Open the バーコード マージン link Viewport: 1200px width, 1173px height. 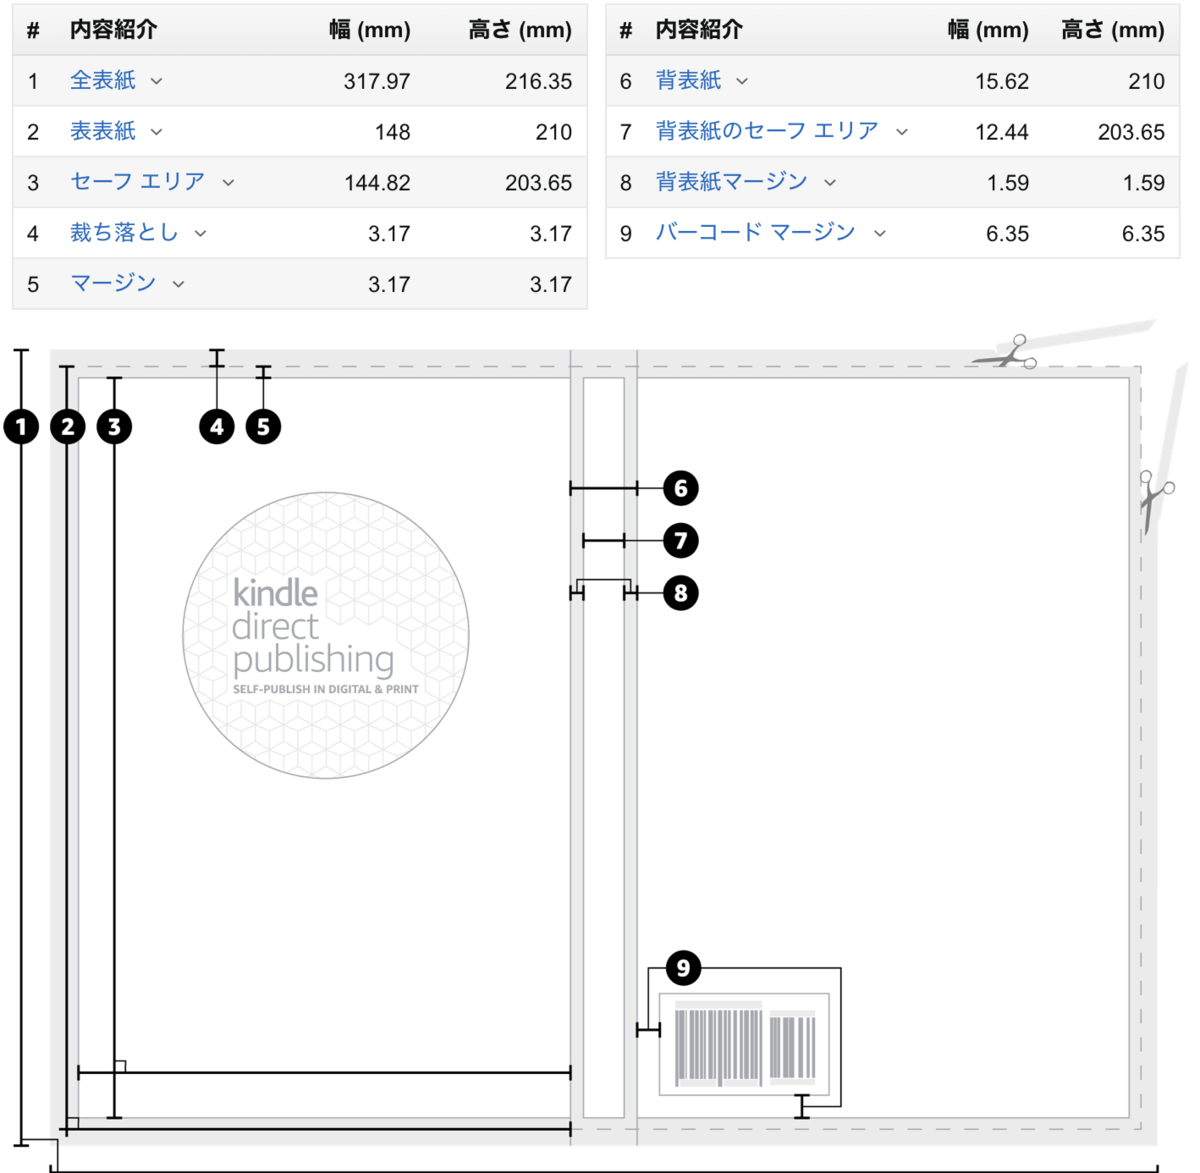coord(756,233)
